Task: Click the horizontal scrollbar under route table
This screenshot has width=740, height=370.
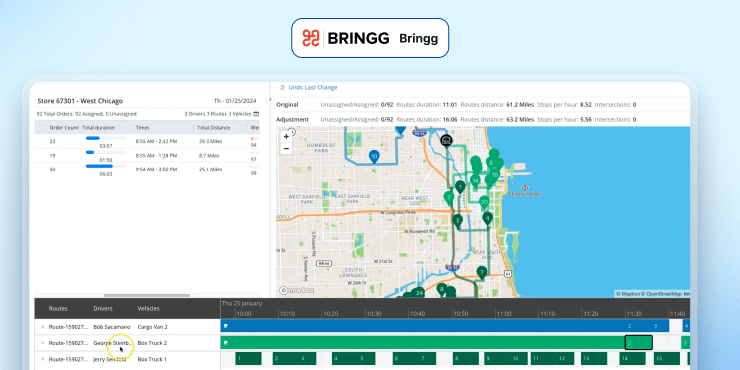Action: coord(147,295)
